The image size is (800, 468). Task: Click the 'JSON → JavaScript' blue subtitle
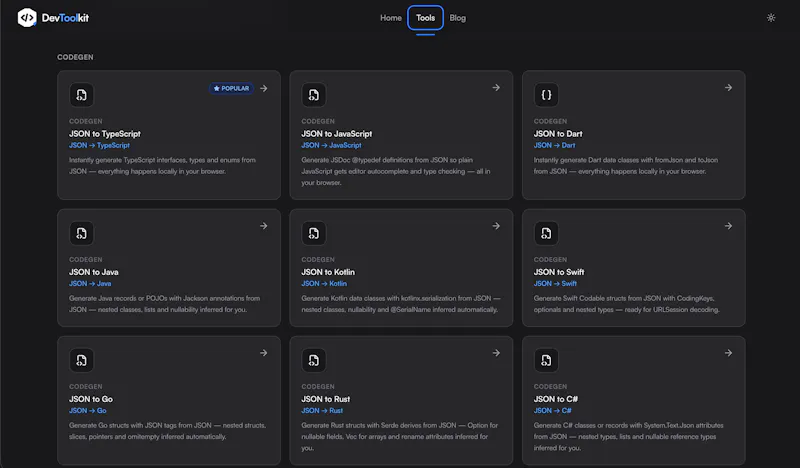click(x=331, y=145)
